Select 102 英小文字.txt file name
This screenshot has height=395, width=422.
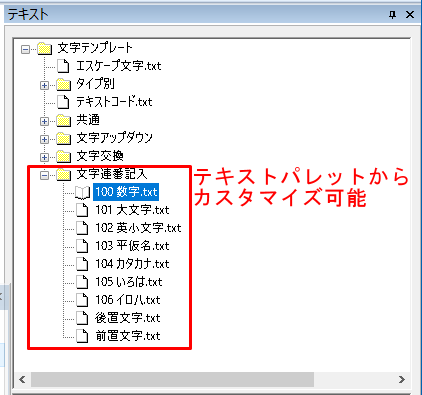(138, 228)
